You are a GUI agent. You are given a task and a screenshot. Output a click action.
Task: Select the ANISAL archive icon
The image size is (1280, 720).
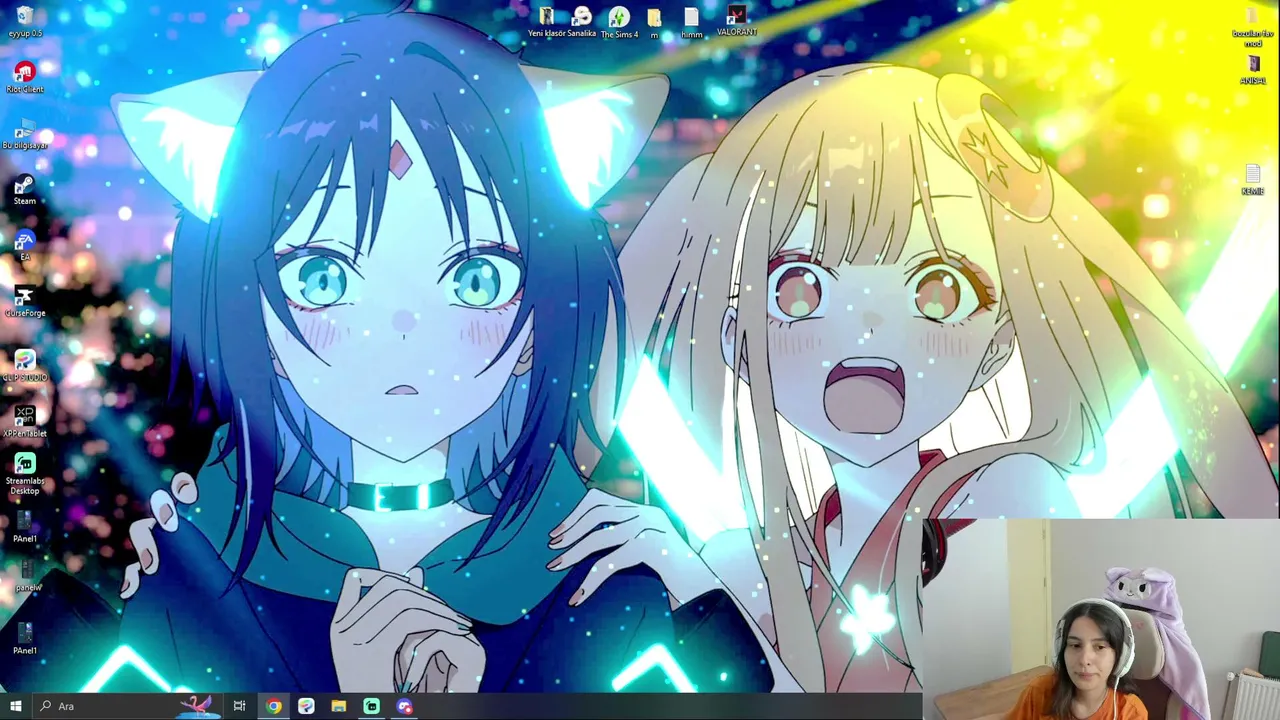pyautogui.click(x=1253, y=70)
